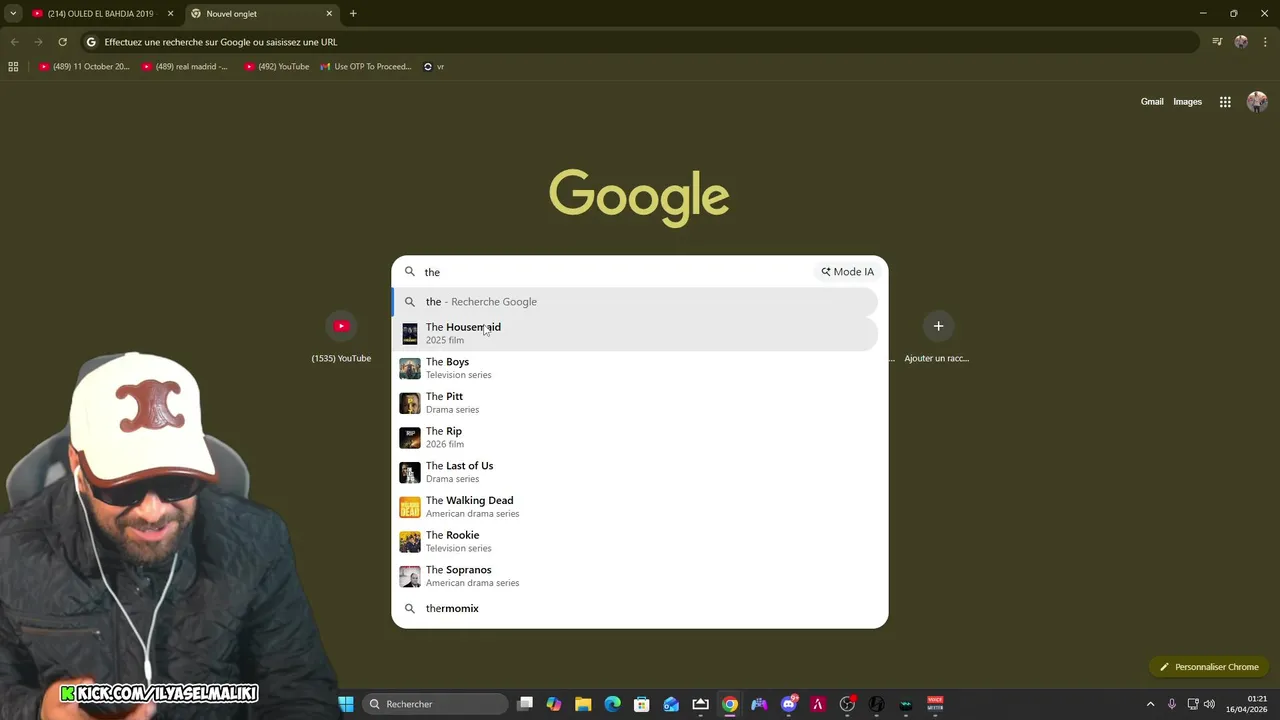Screen dimensions: 1280x720
Task: Click the browser back arrow
Action: tap(14, 42)
